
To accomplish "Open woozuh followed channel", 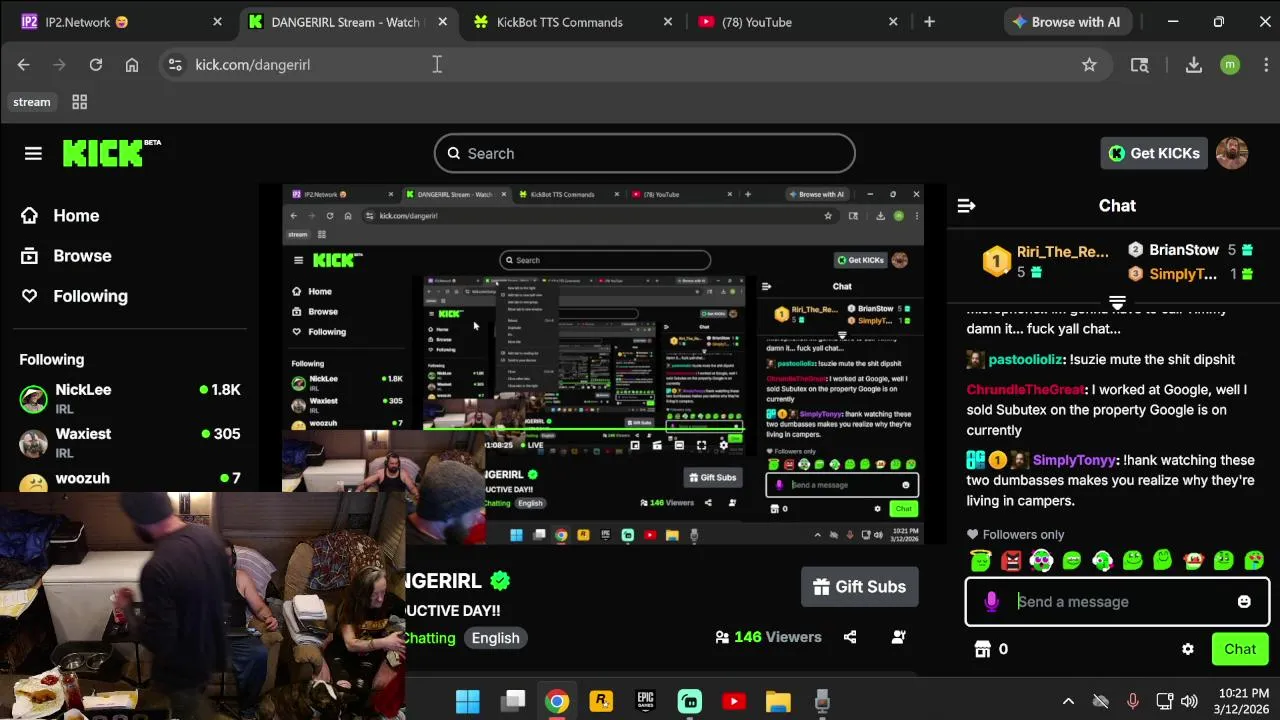I will click(130, 479).
